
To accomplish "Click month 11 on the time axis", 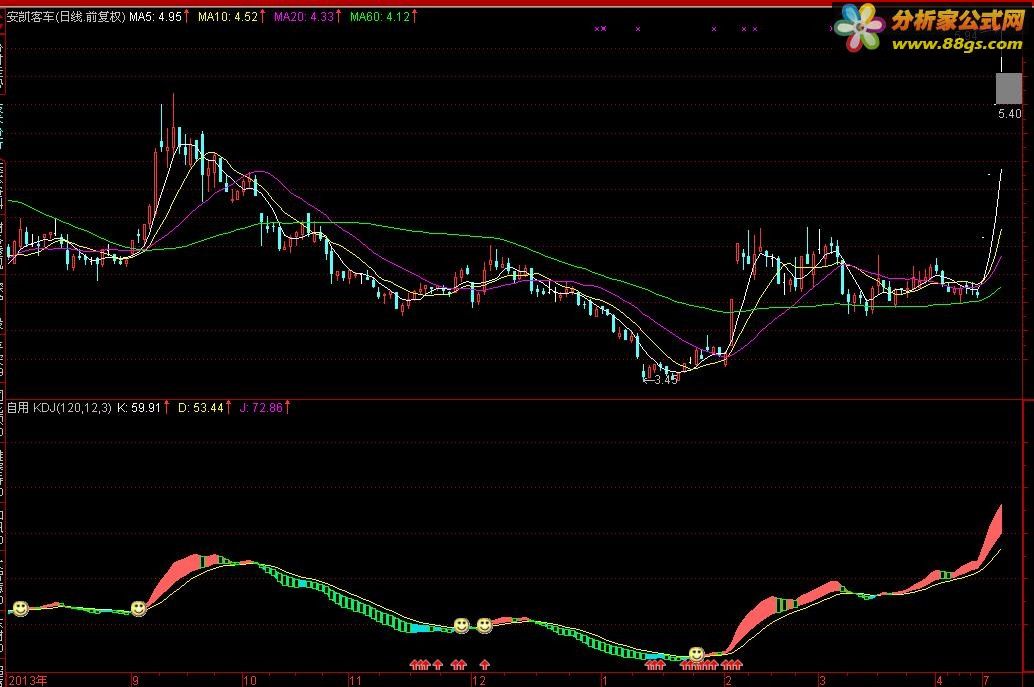I will click(355, 680).
